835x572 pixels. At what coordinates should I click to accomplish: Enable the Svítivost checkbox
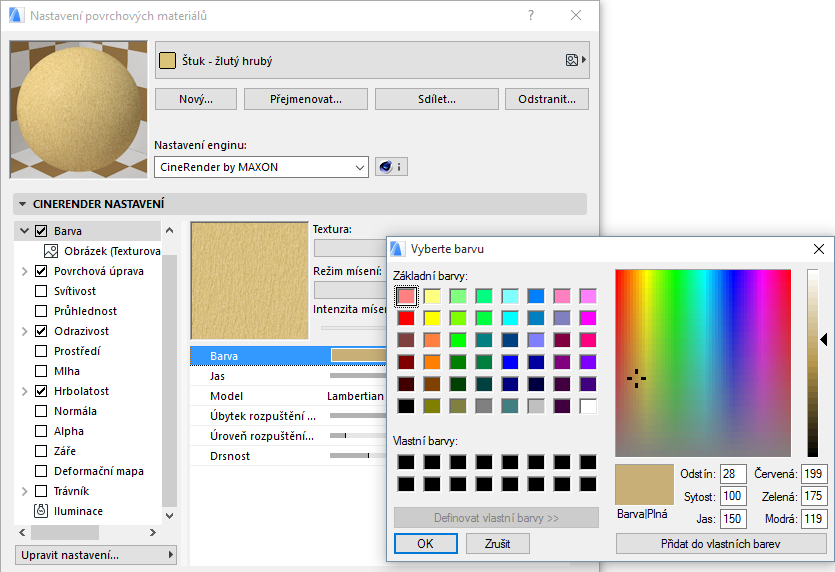click(x=41, y=291)
